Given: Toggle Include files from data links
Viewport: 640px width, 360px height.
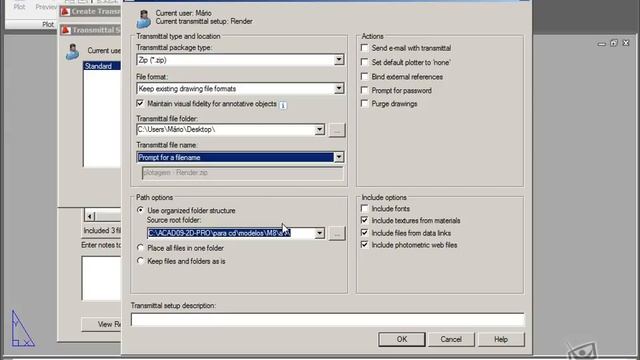Looking at the screenshot, I should pyautogui.click(x=364, y=233).
